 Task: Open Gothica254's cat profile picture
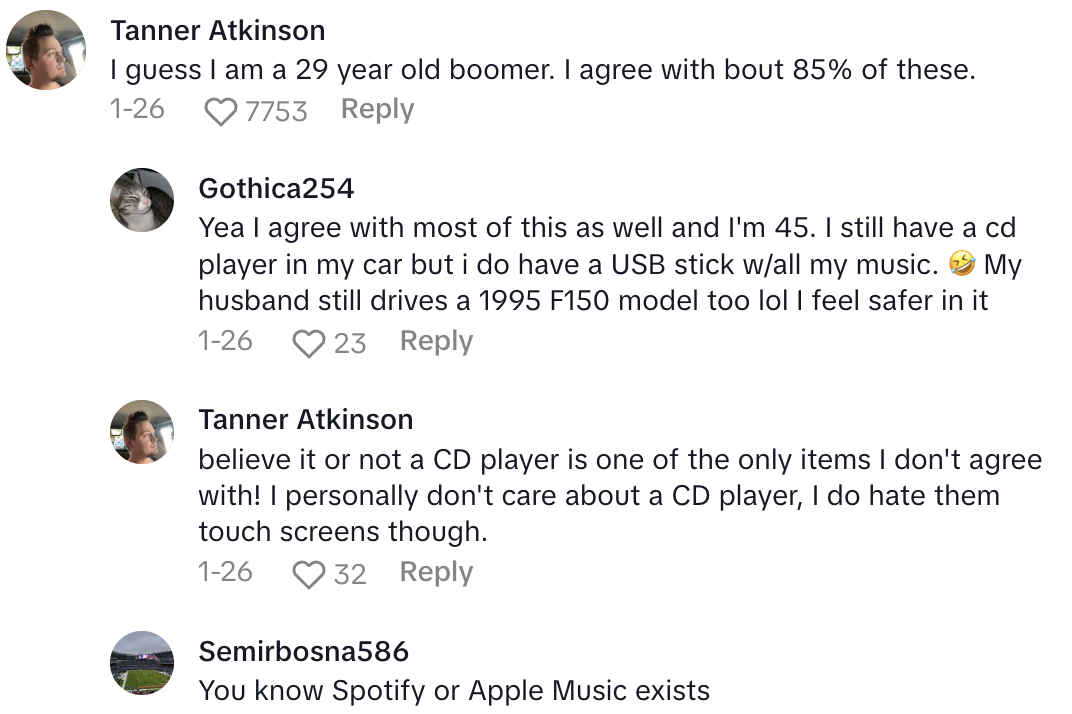click(142, 200)
